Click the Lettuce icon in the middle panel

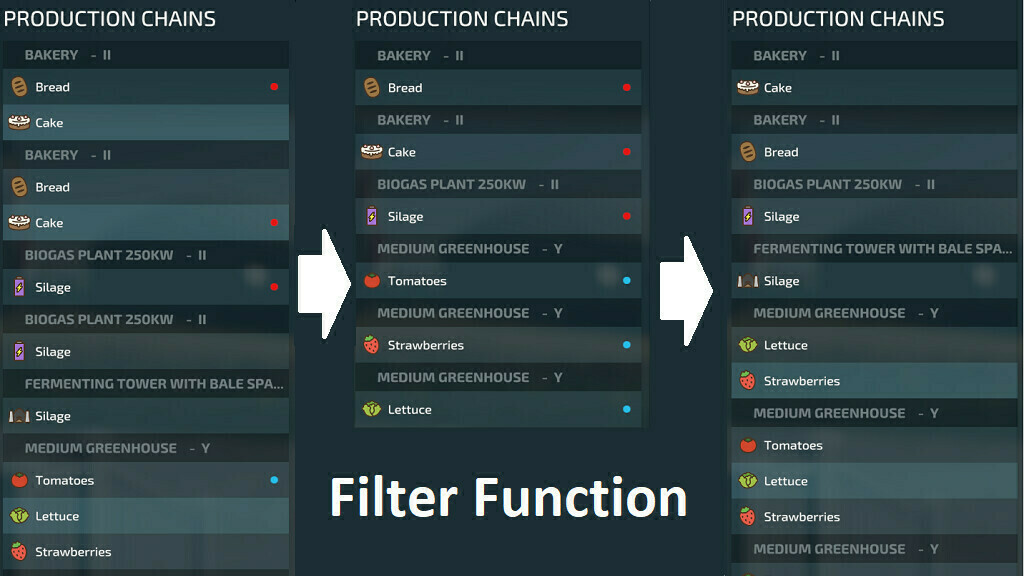pos(372,409)
